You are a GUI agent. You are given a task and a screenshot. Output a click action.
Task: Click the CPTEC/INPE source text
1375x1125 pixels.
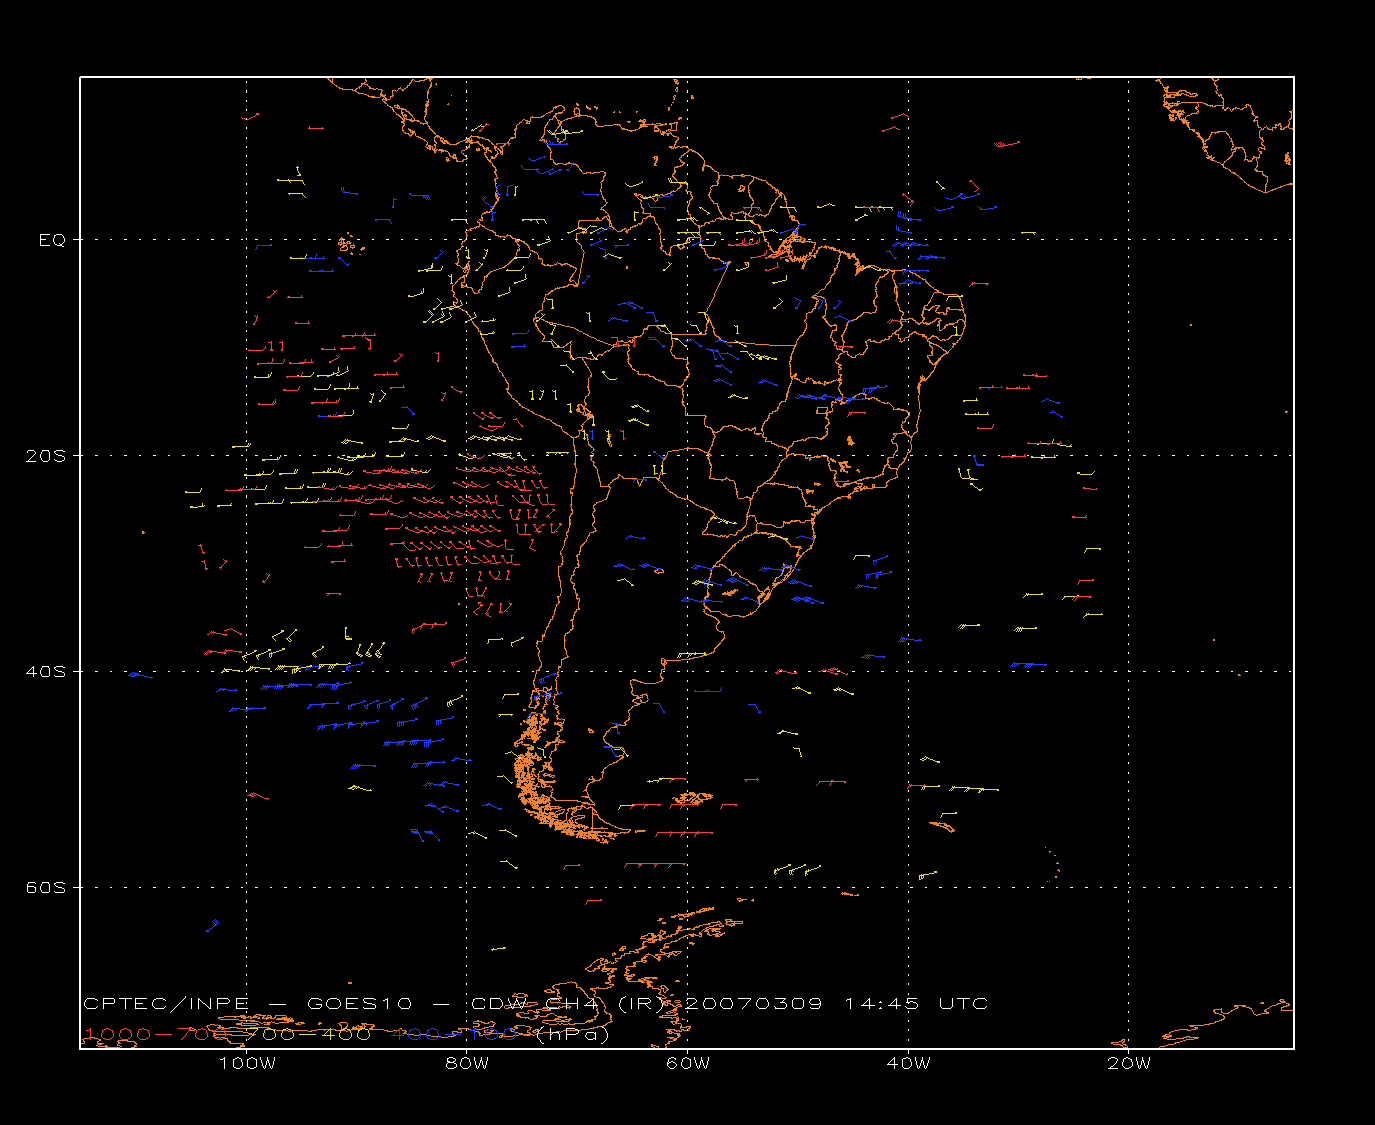point(166,1004)
